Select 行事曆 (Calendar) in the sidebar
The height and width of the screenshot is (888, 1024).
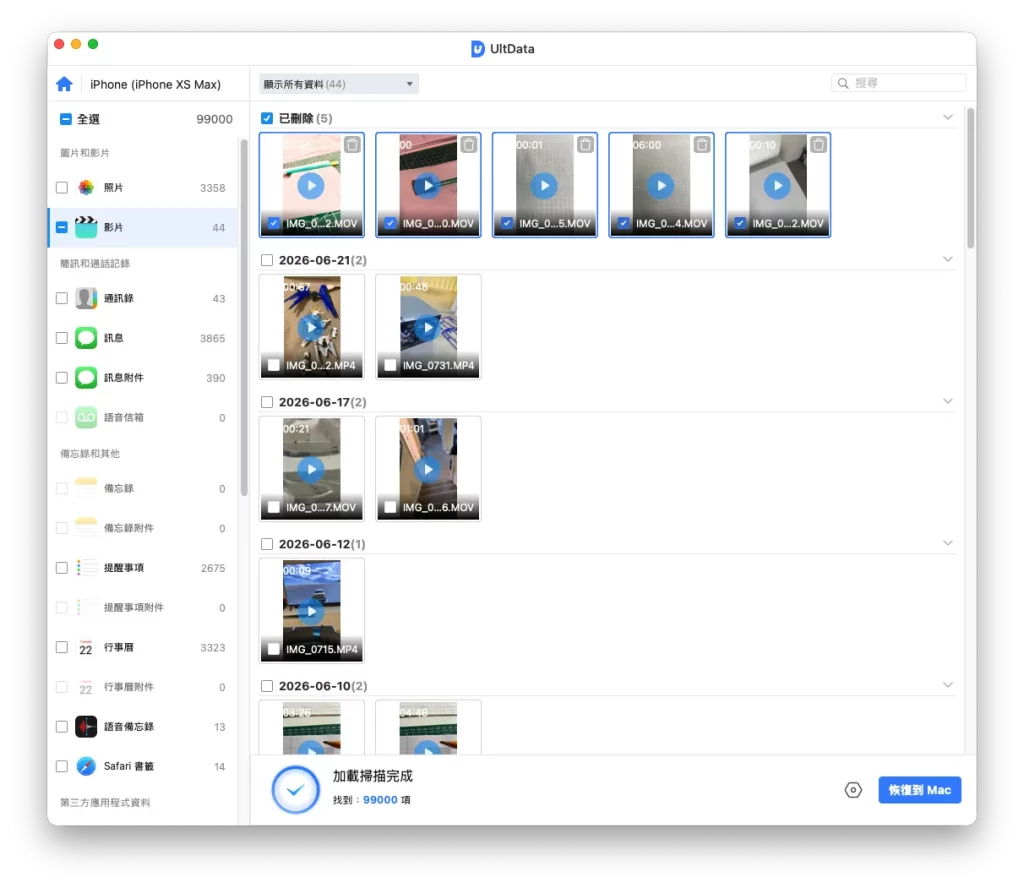tap(142, 647)
